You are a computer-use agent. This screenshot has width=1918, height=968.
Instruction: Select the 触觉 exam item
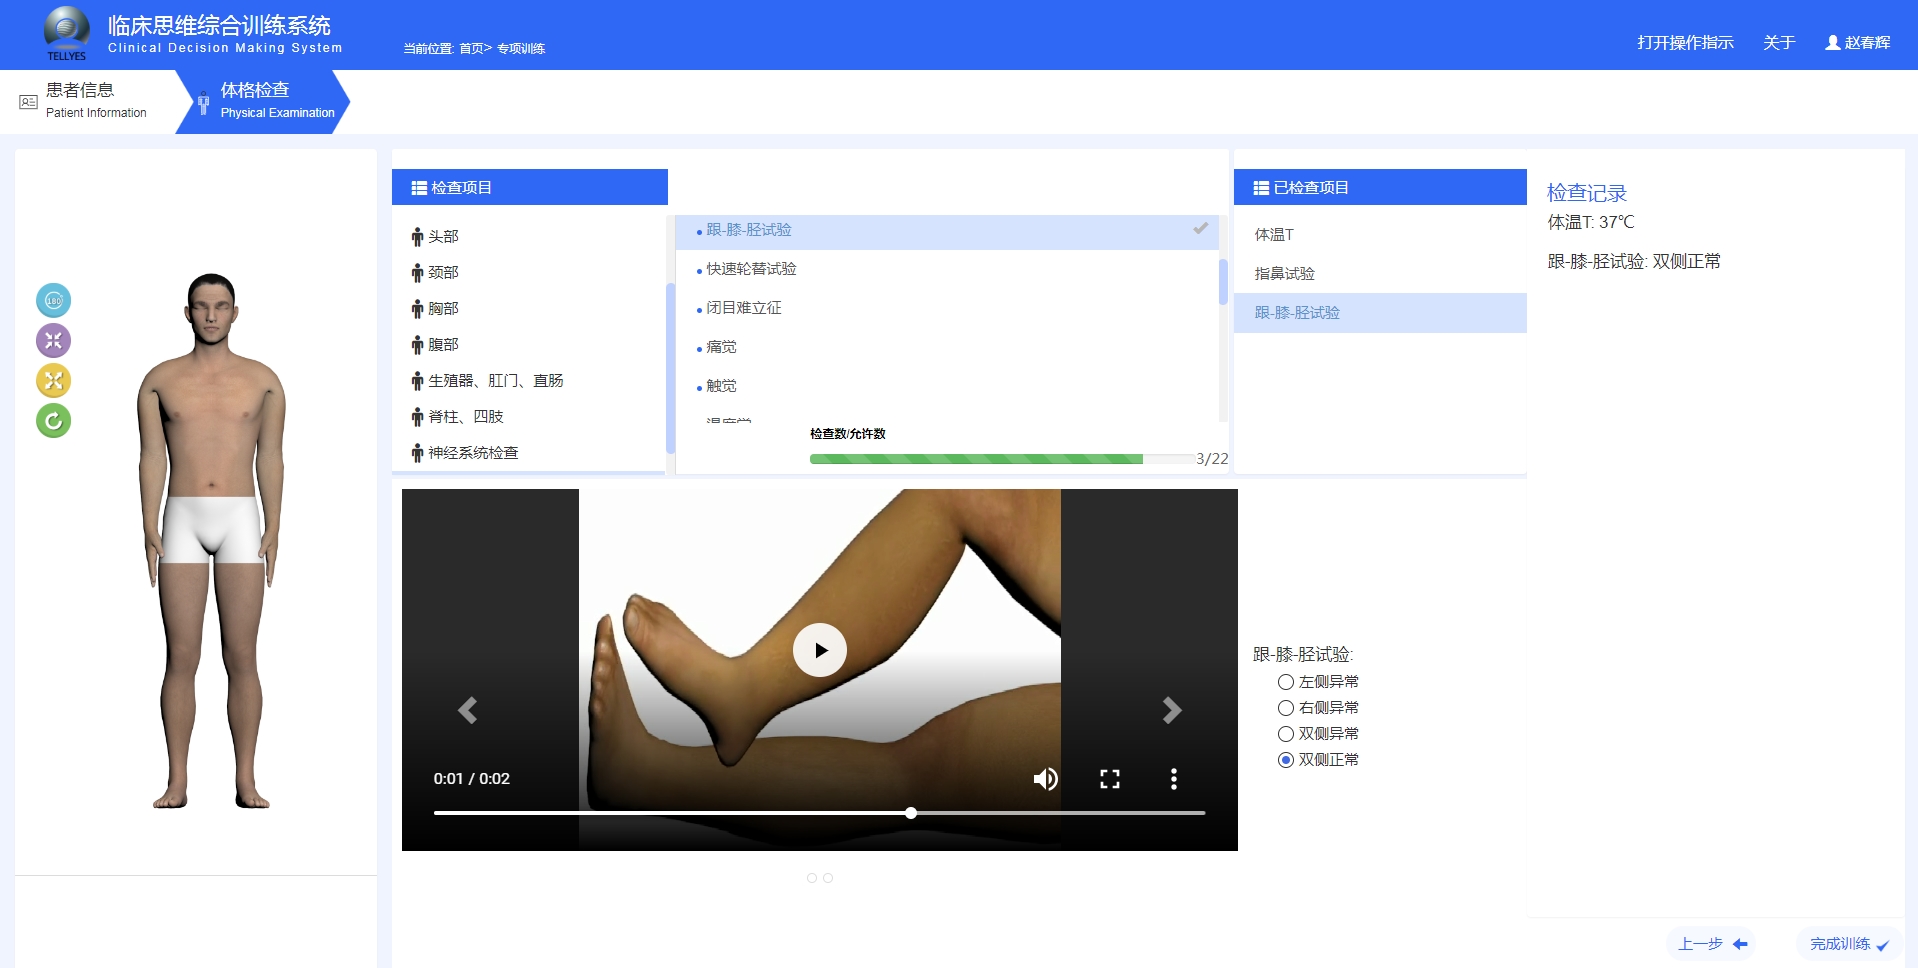(721, 386)
